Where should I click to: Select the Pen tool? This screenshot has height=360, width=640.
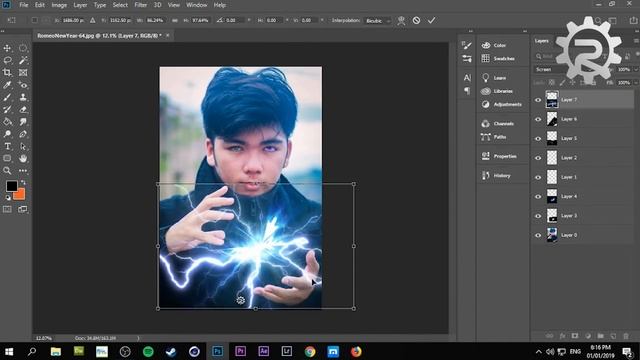[x=23, y=134]
